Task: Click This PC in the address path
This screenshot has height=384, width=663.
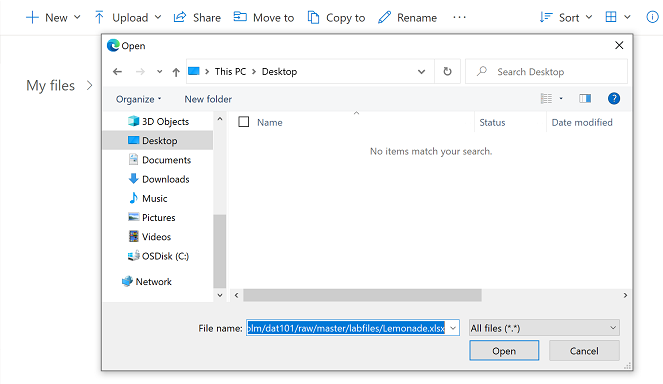Action: click(x=230, y=71)
